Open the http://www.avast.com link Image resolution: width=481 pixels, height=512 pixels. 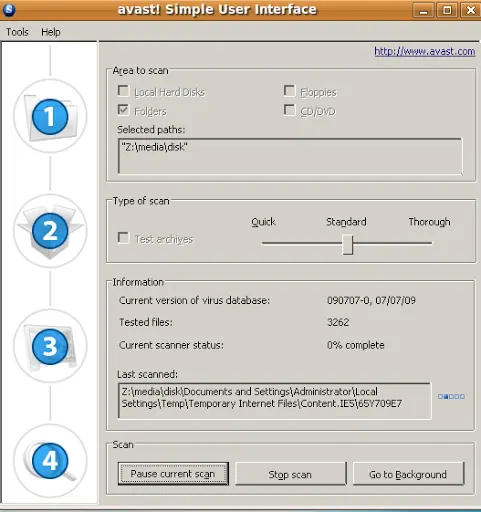pyautogui.click(x=425, y=51)
